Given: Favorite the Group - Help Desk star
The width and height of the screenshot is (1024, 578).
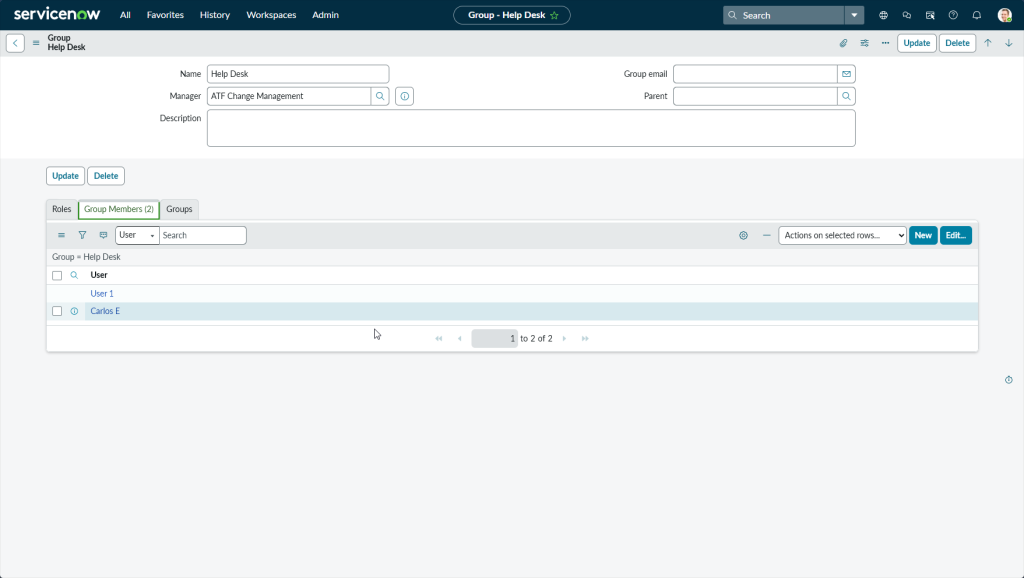Looking at the screenshot, I should coord(554,15).
